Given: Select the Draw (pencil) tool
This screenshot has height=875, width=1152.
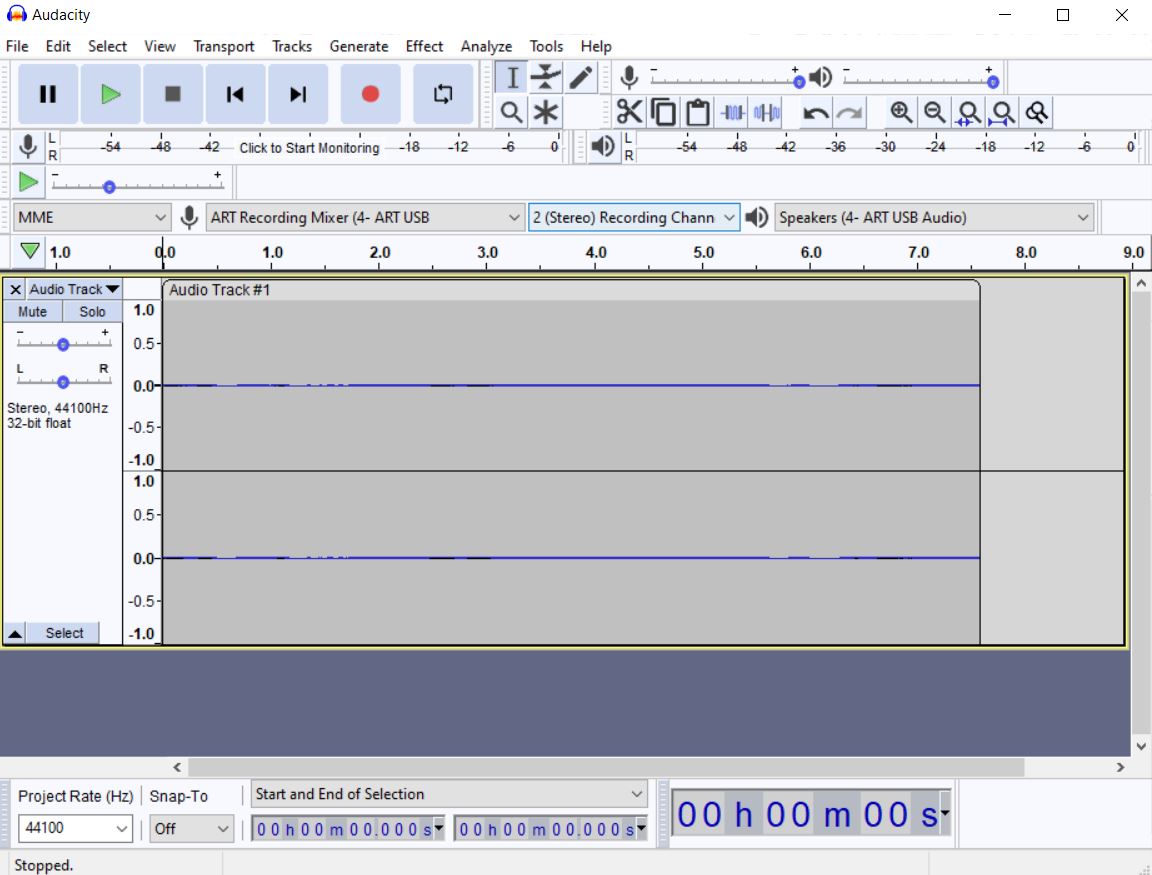Looking at the screenshot, I should [x=580, y=77].
